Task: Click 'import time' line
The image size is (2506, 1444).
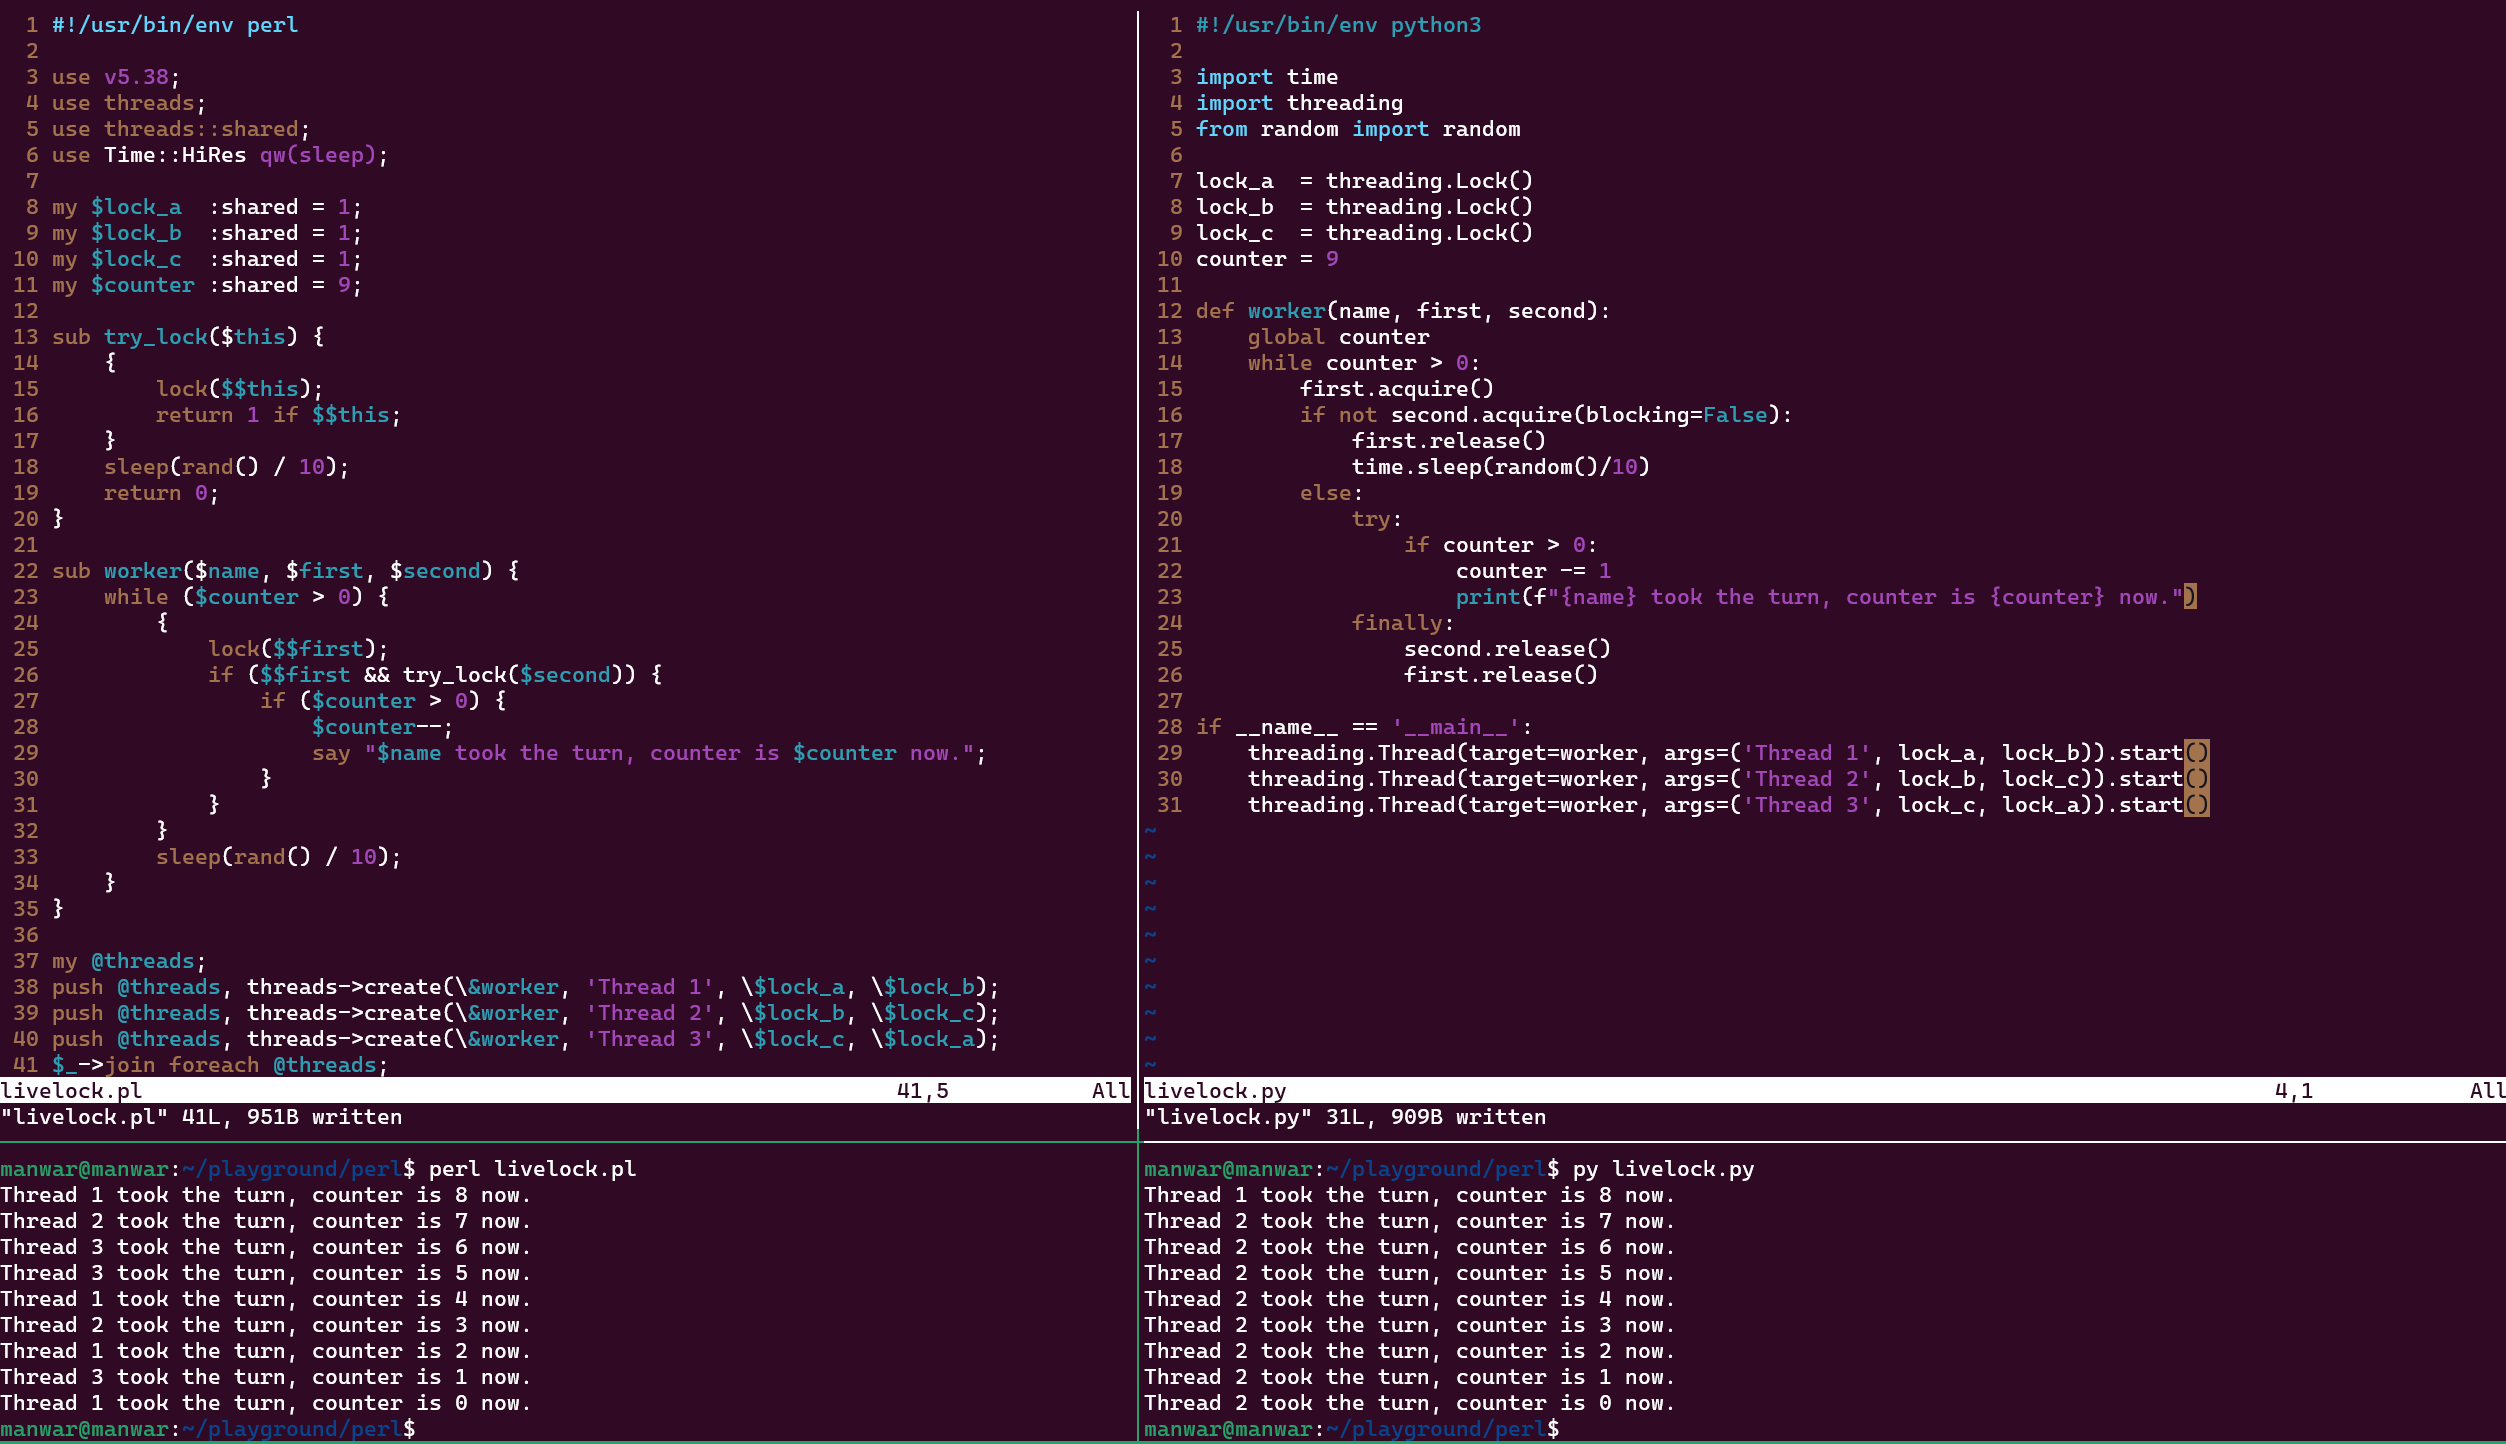Action: 1267,77
